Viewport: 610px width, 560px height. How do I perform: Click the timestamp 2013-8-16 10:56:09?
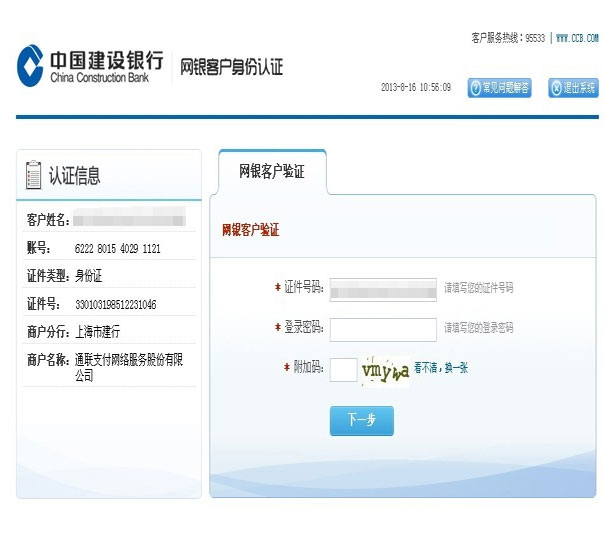[x=416, y=87]
